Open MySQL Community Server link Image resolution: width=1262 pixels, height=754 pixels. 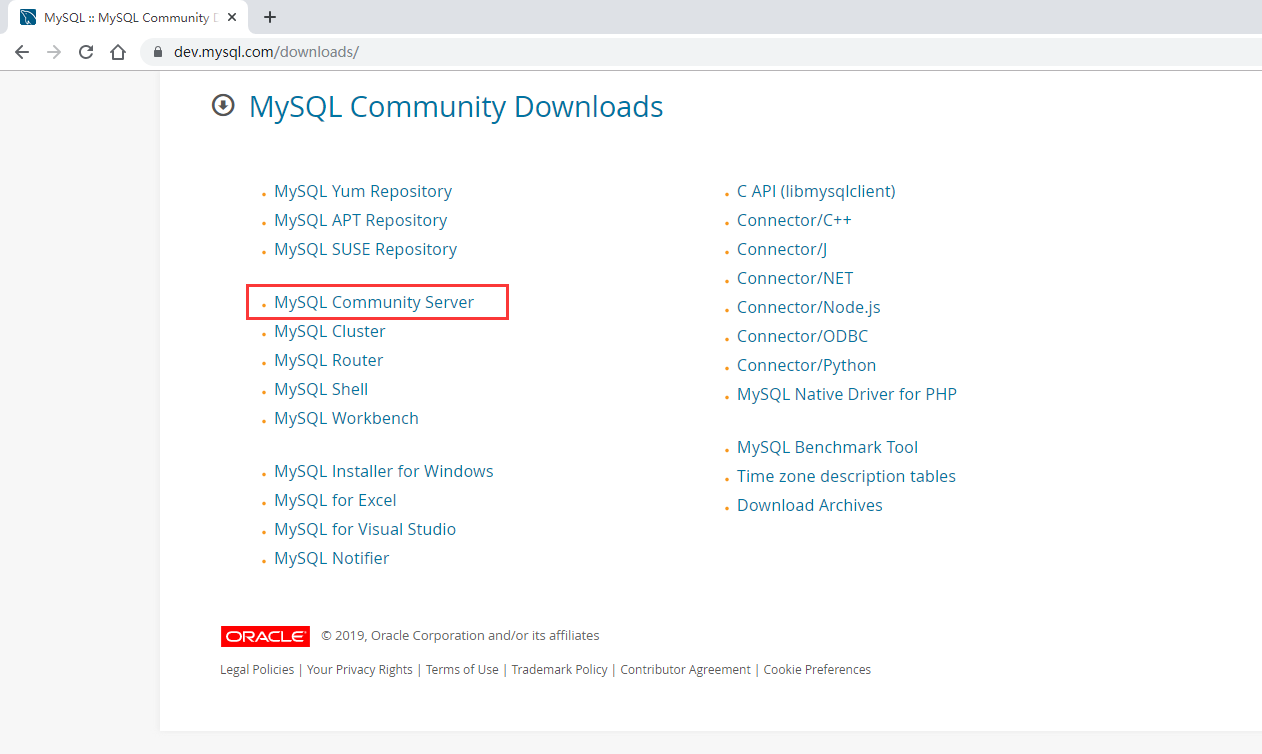374,302
